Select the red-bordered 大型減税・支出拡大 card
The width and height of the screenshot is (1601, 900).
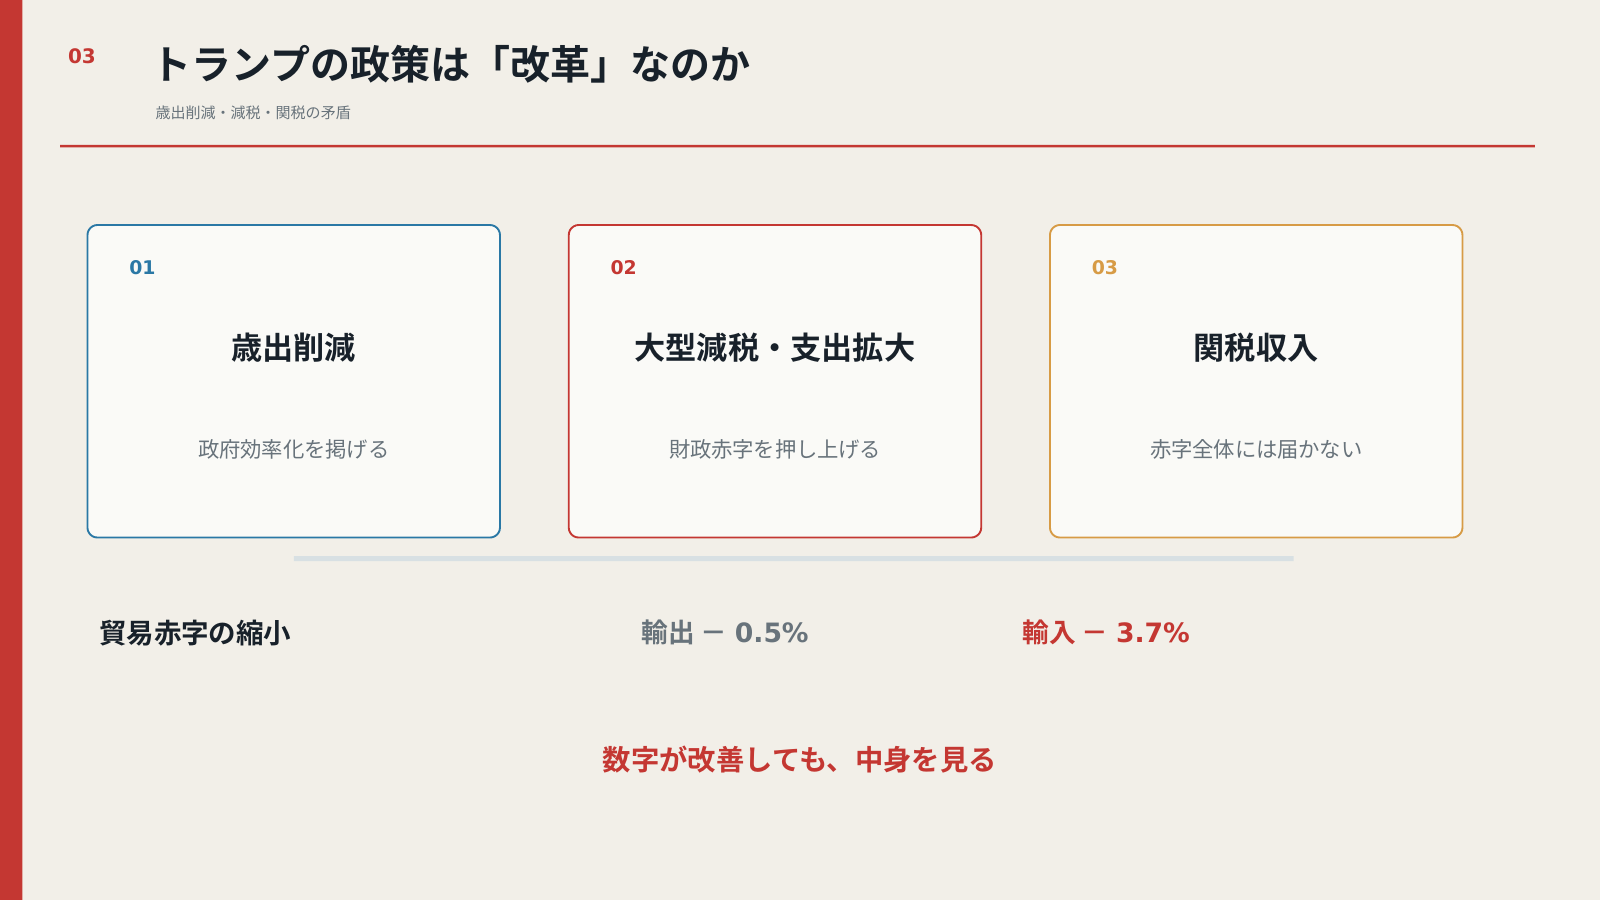click(x=775, y=381)
